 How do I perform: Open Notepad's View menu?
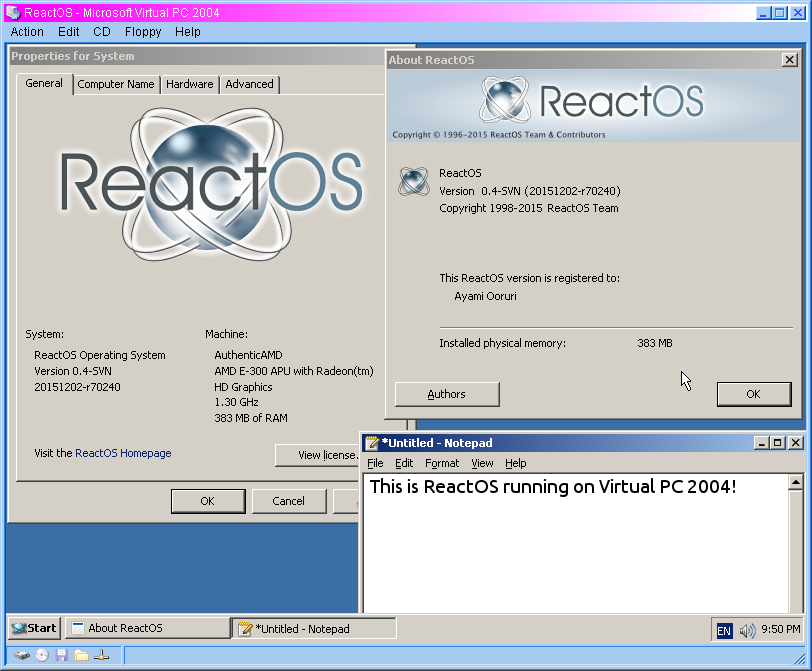(x=482, y=463)
